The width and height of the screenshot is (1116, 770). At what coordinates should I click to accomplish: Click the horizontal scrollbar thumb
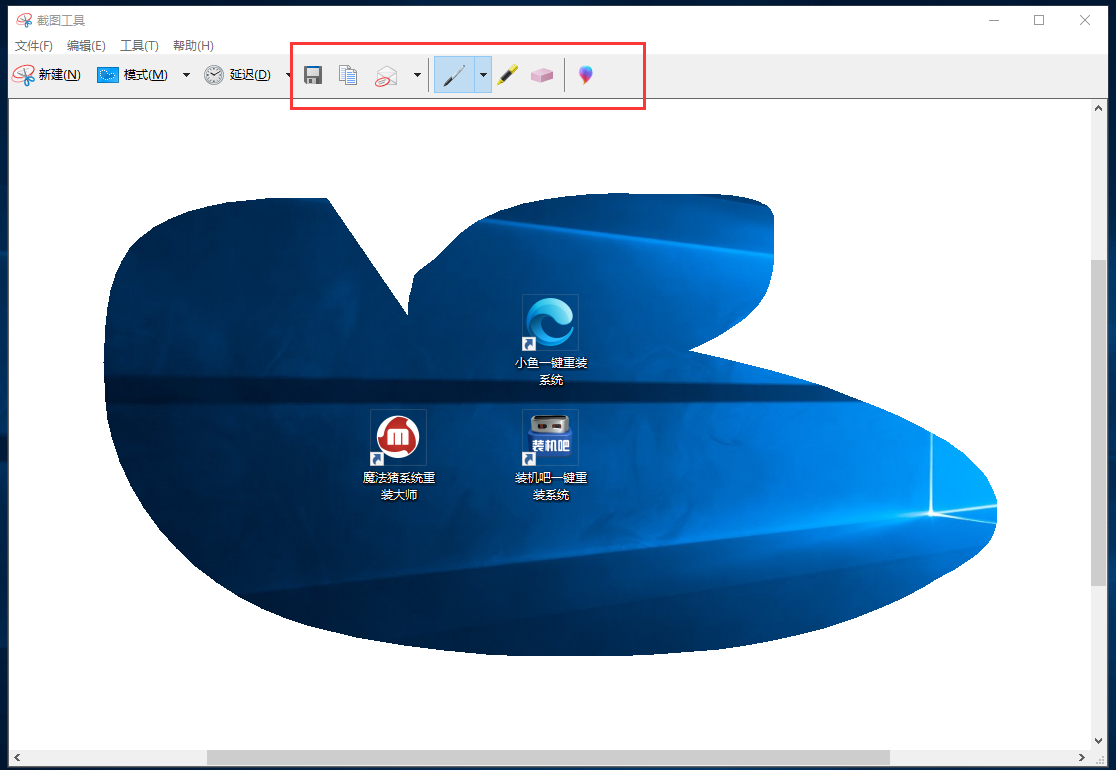tap(548, 757)
